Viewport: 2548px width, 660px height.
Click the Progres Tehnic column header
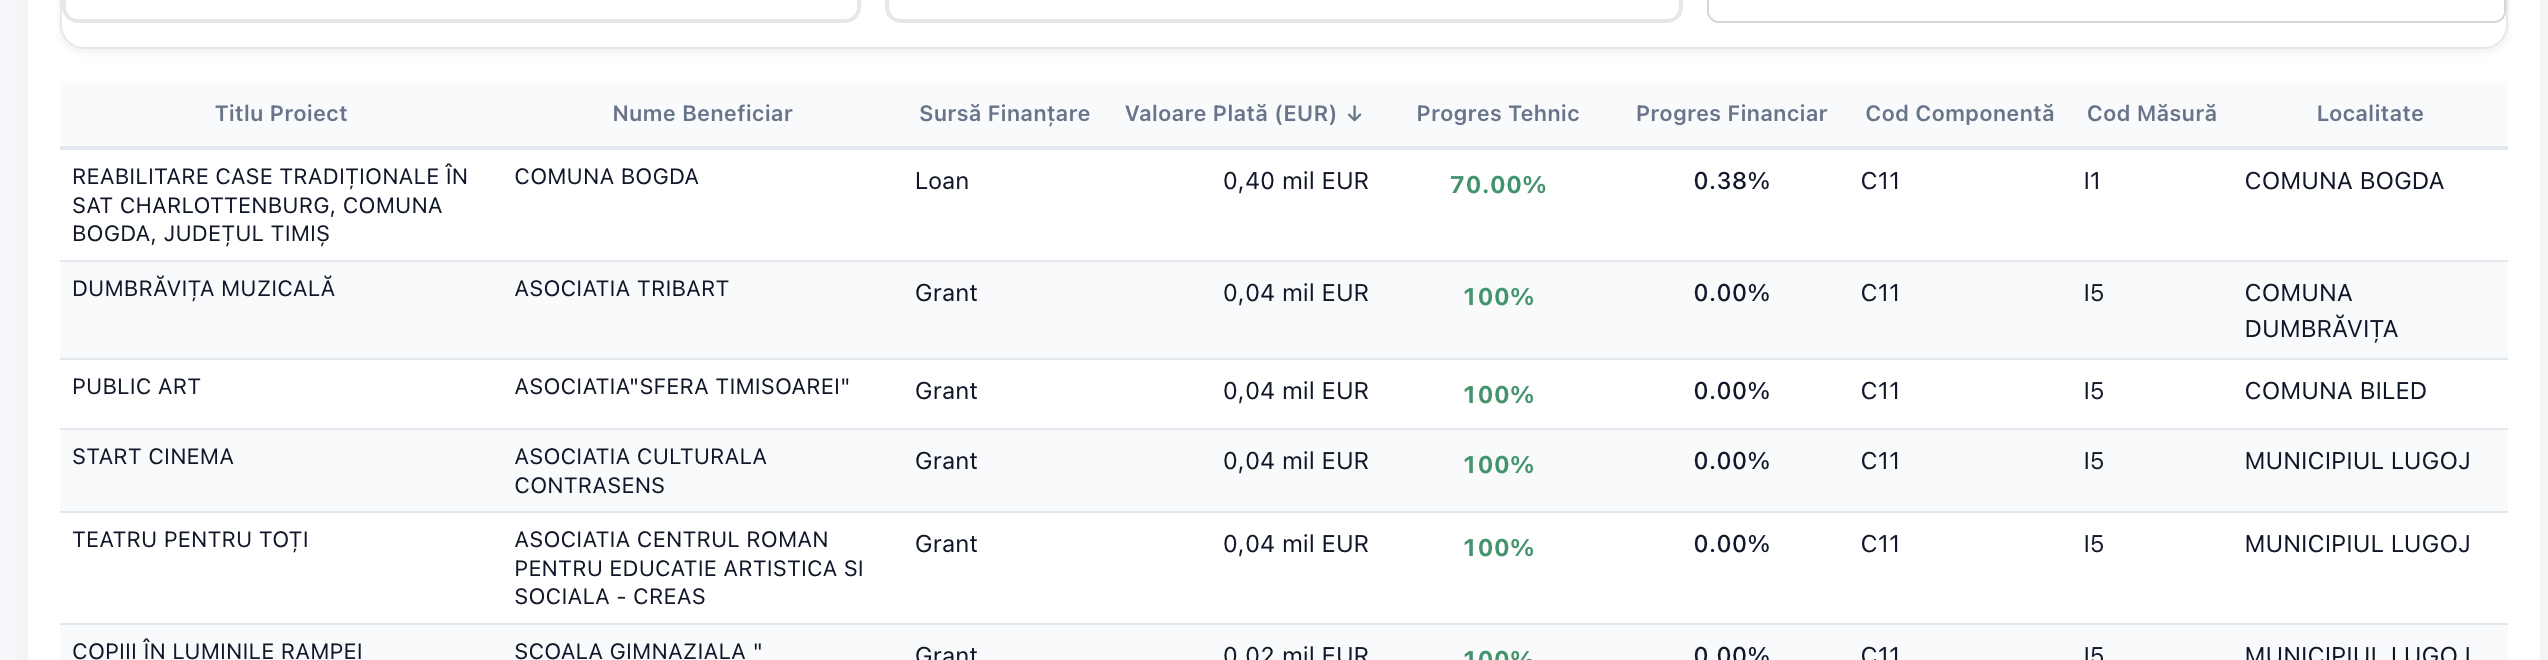tap(1498, 114)
